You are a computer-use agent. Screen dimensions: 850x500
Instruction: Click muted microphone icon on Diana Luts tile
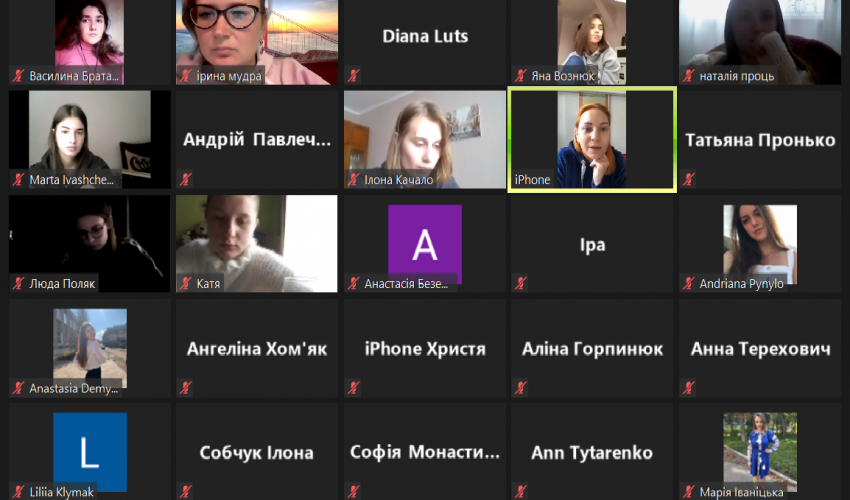pyautogui.click(x=353, y=75)
